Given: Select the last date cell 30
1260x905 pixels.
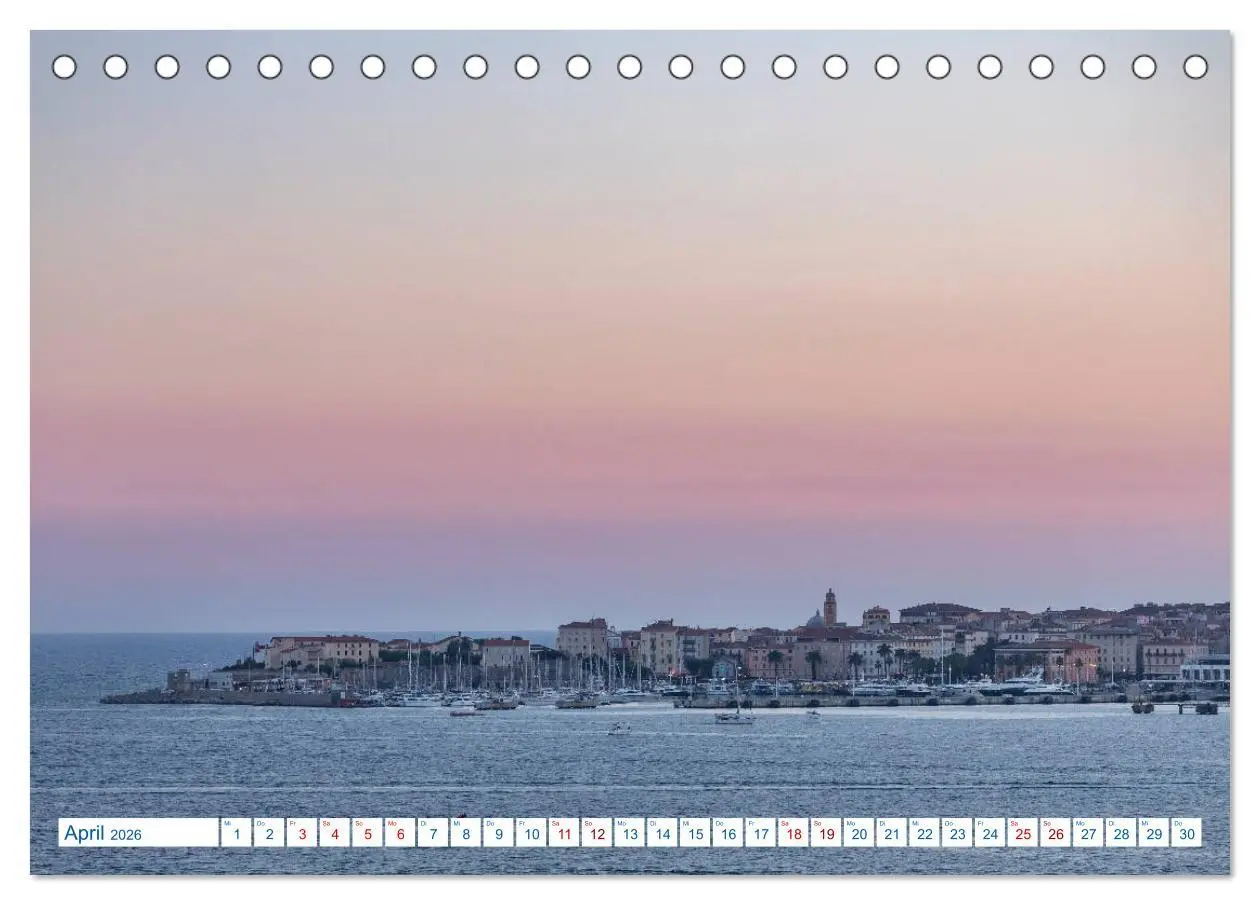Looking at the screenshot, I should point(1186,833).
